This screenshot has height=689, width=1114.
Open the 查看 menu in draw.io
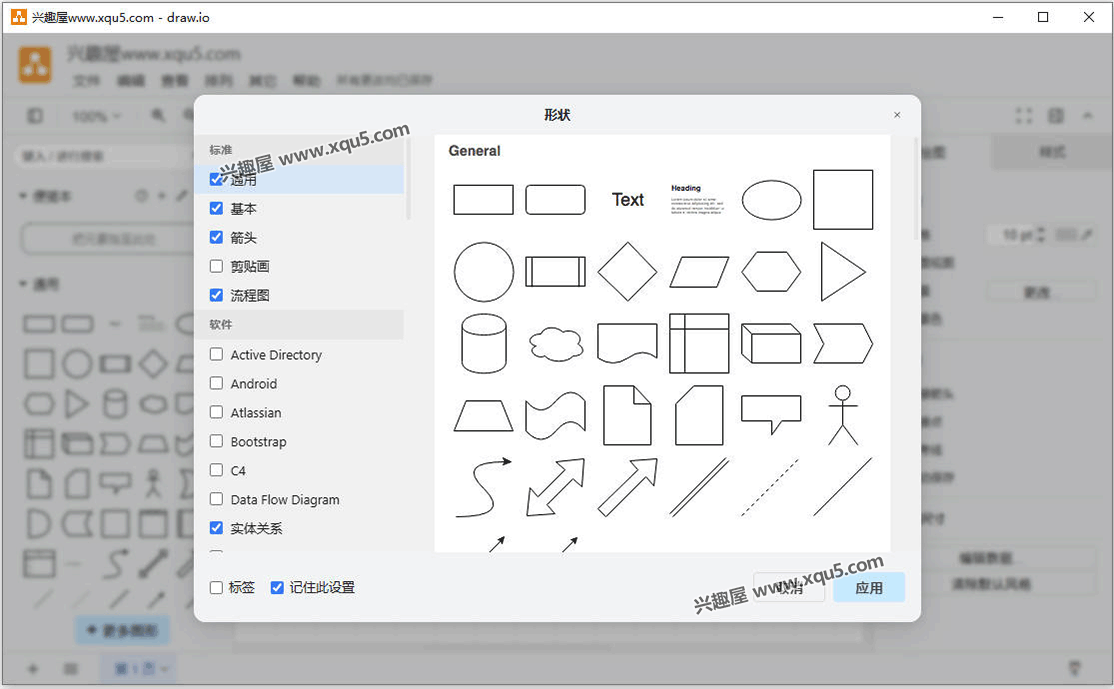pyautogui.click(x=175, y=80)
